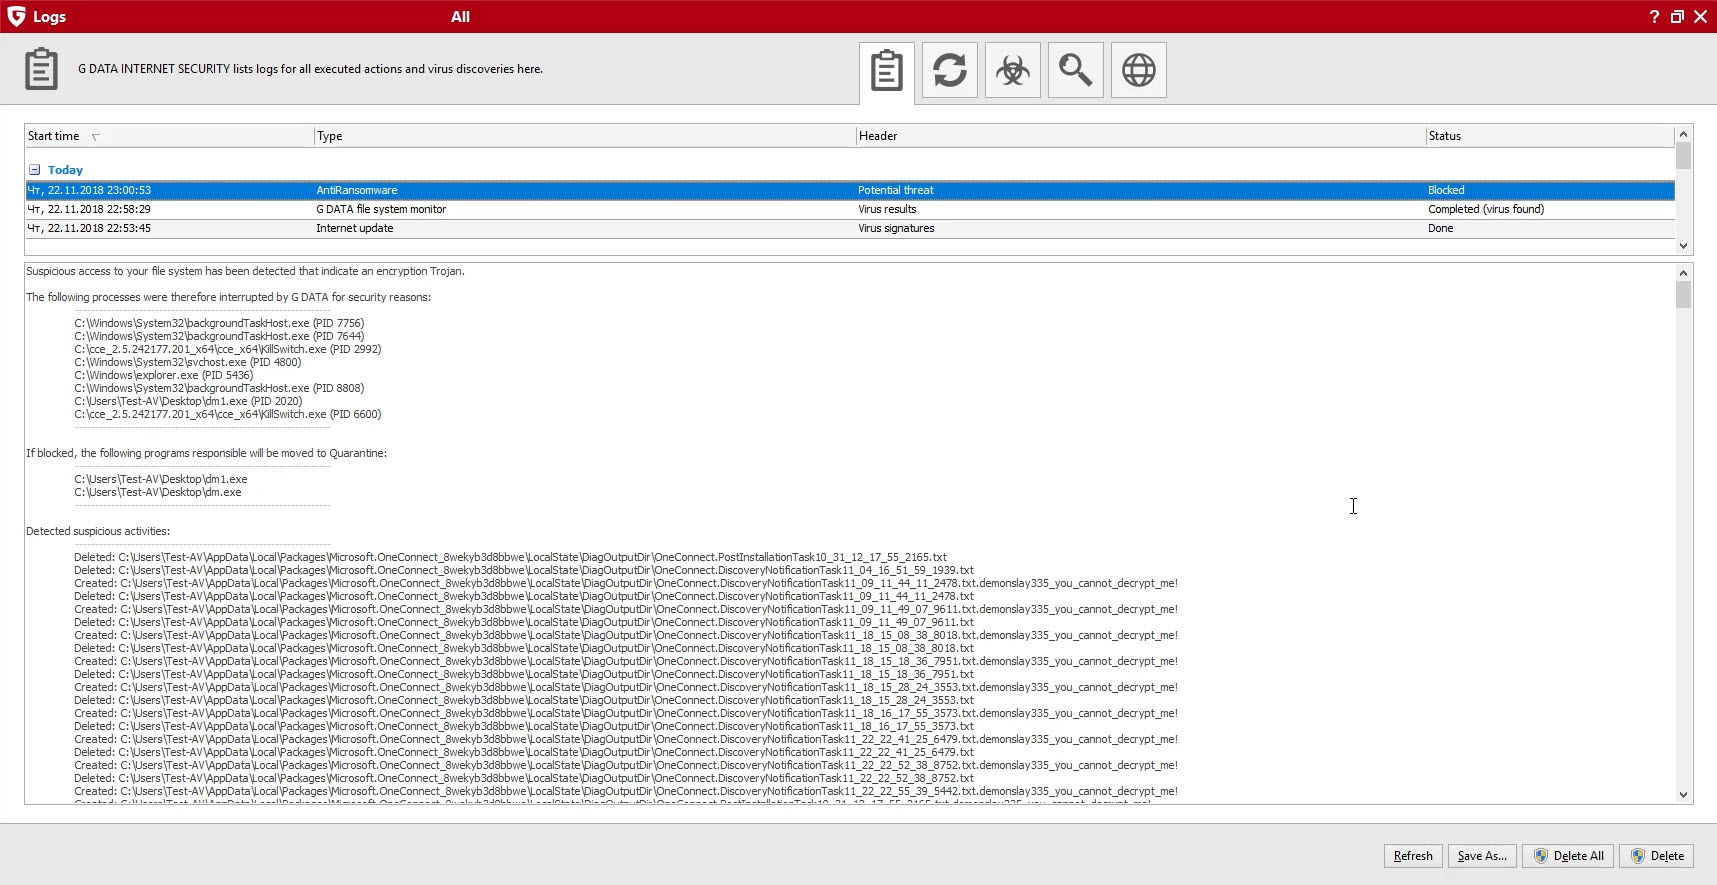This screenshot has height=885, width=1717.
Task: Click the Refresh button
Action: pyautogui.click(x=1413, y=856)
